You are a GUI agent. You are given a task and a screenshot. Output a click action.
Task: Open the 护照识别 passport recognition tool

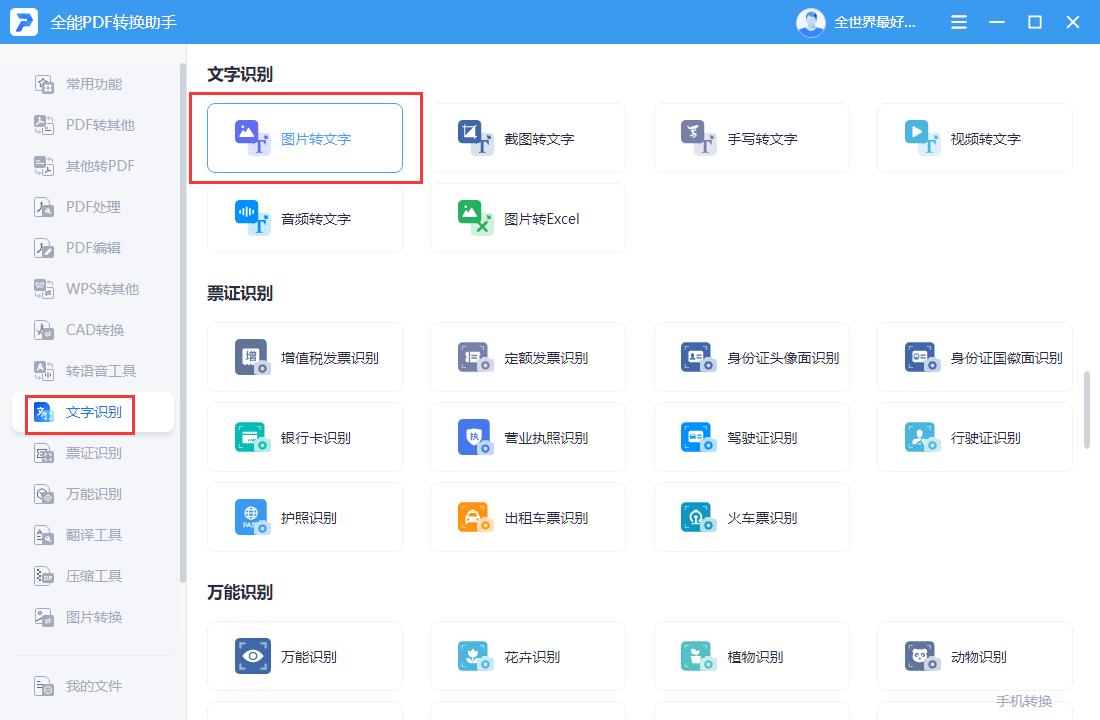(305, 517)
